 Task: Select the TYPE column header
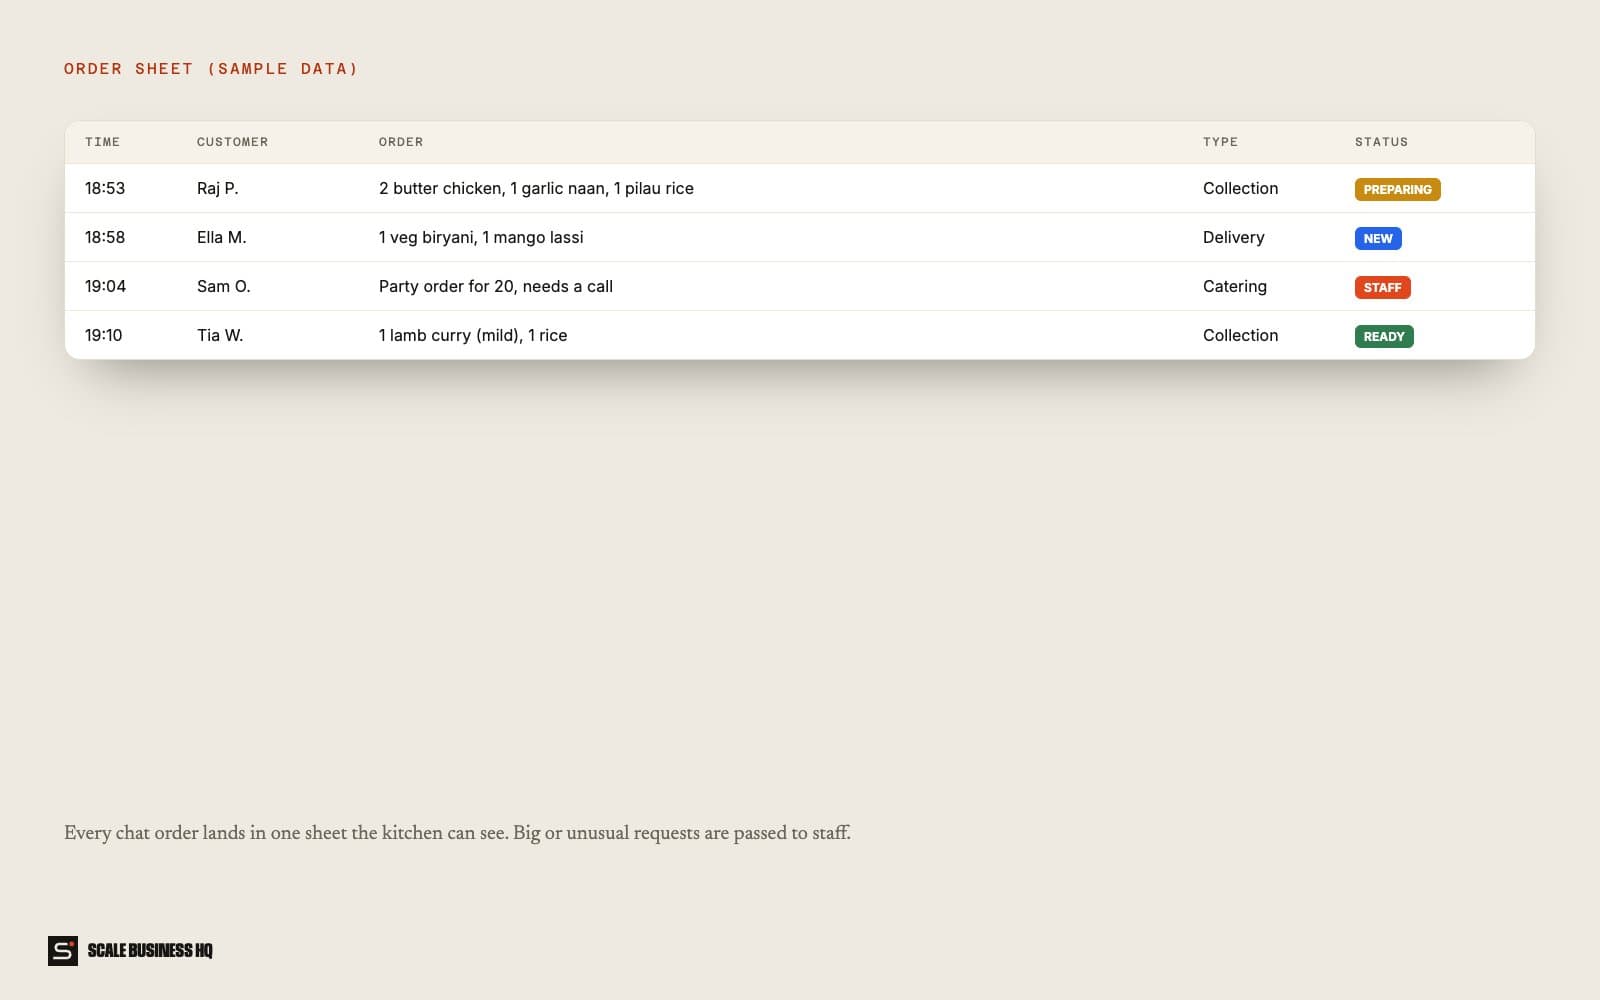1220,142
